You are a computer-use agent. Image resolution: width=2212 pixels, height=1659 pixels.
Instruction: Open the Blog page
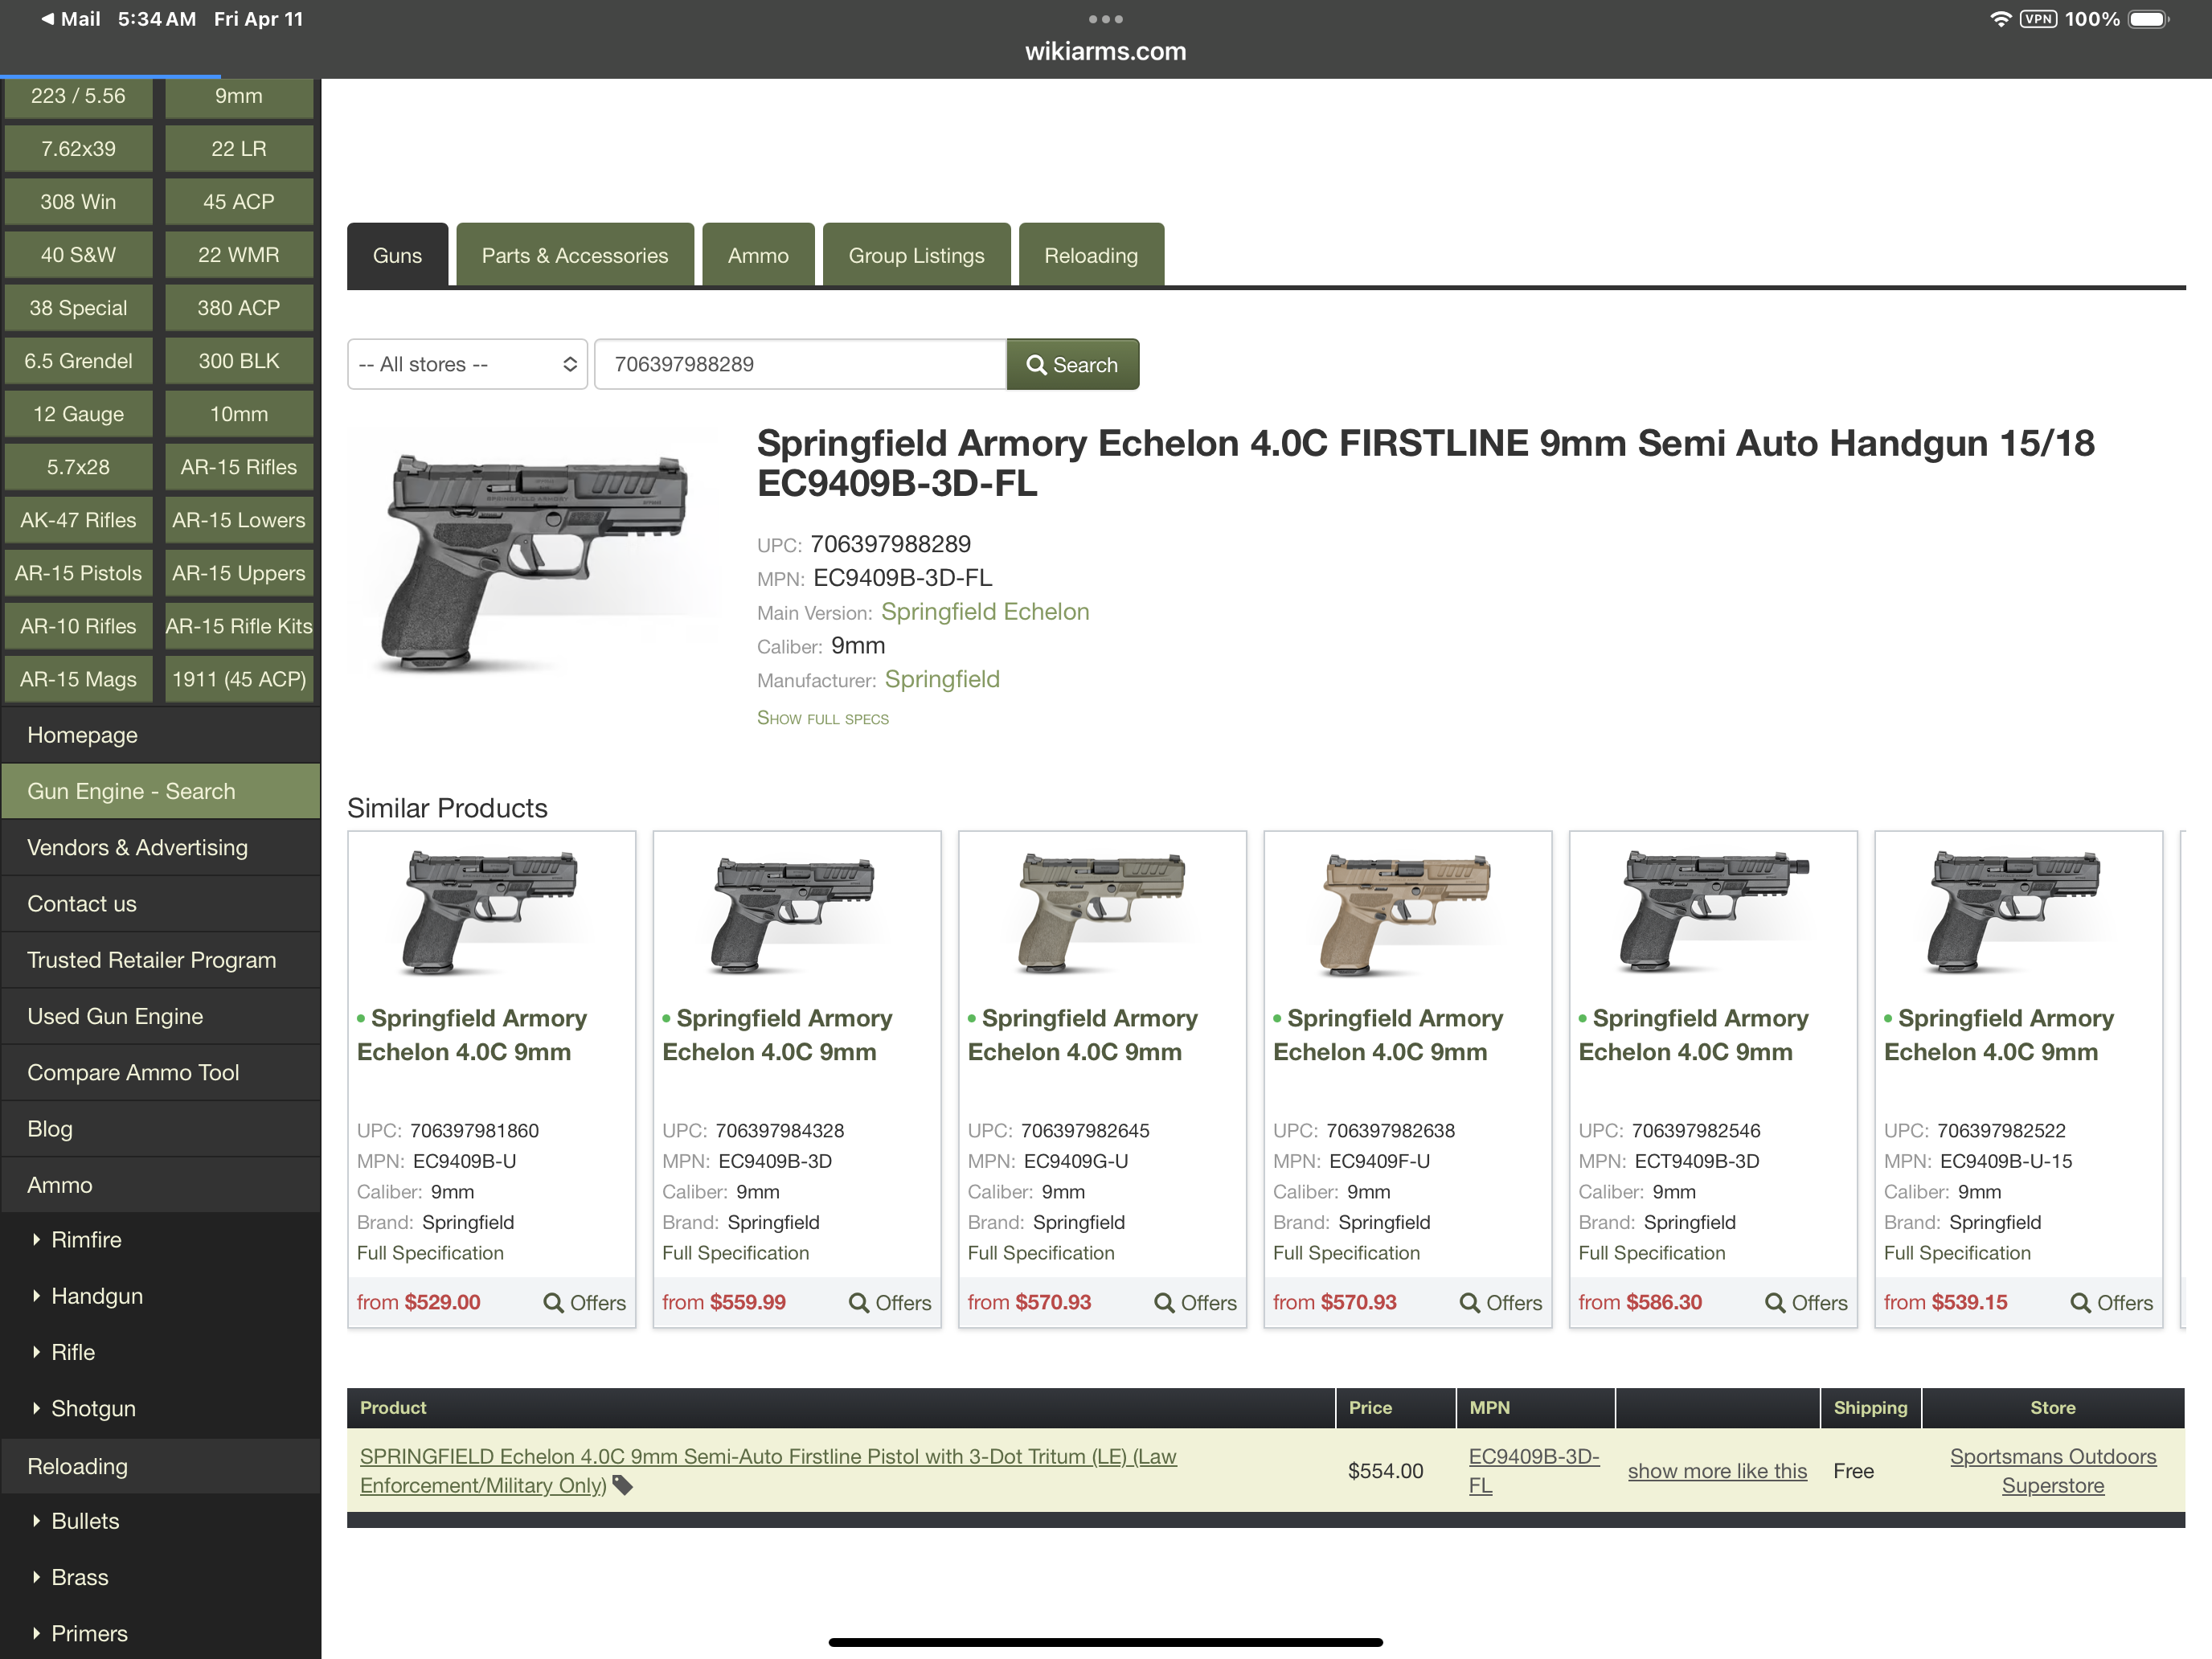click(160, 1128)
